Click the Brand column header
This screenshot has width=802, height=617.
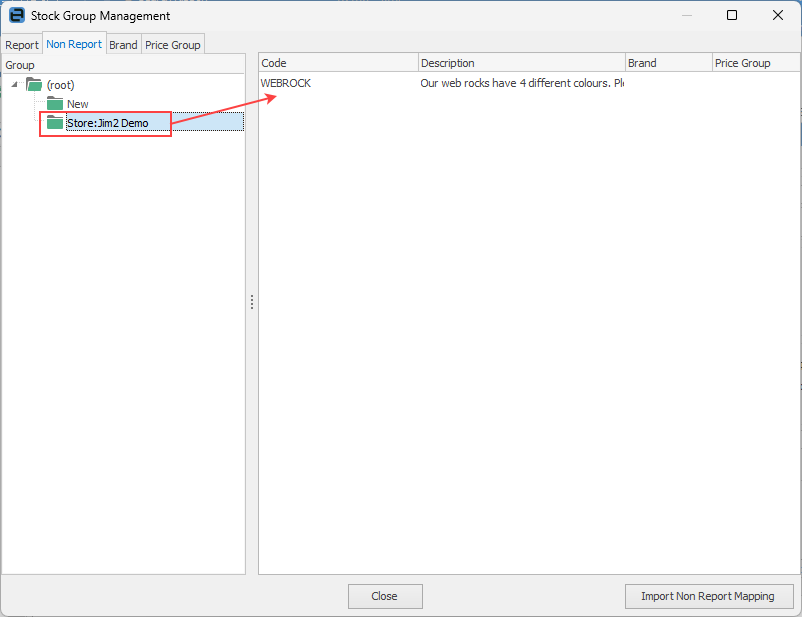(x=669, y=63)
